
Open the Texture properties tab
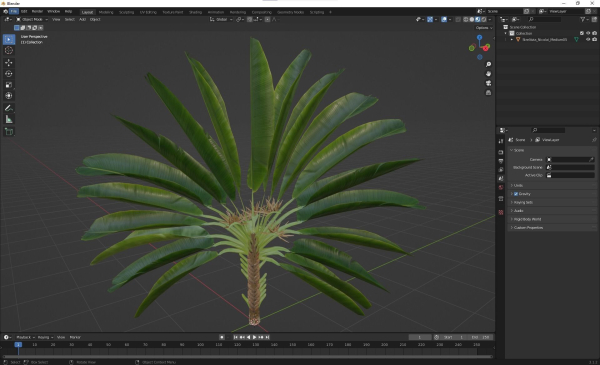tap(501, 212)
